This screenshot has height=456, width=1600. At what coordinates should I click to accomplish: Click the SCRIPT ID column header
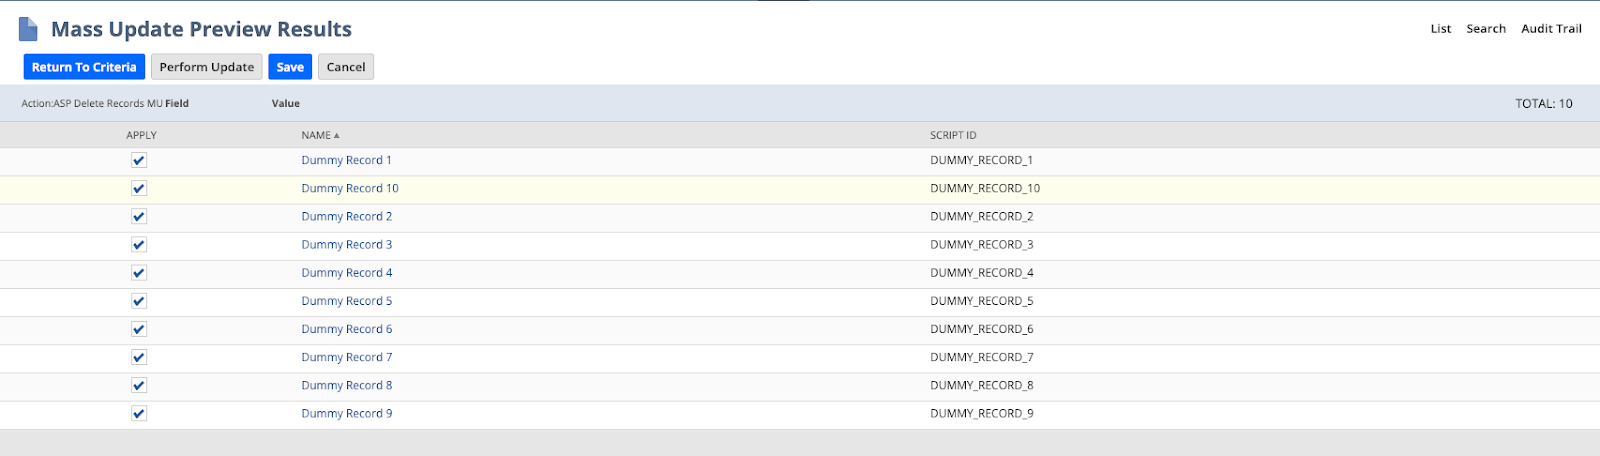tap(953, 135)
